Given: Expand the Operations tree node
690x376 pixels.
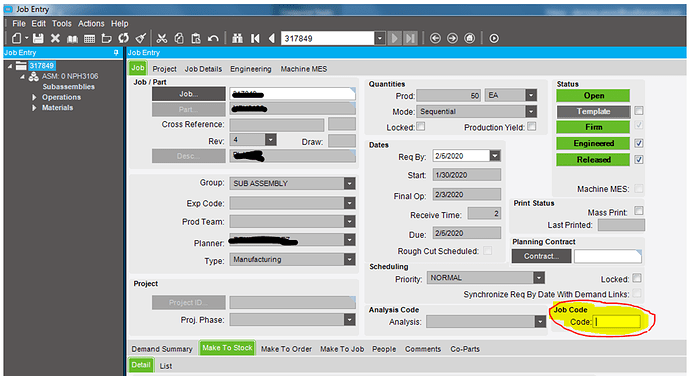Looking at the screenshot, I should coord(34,97).
